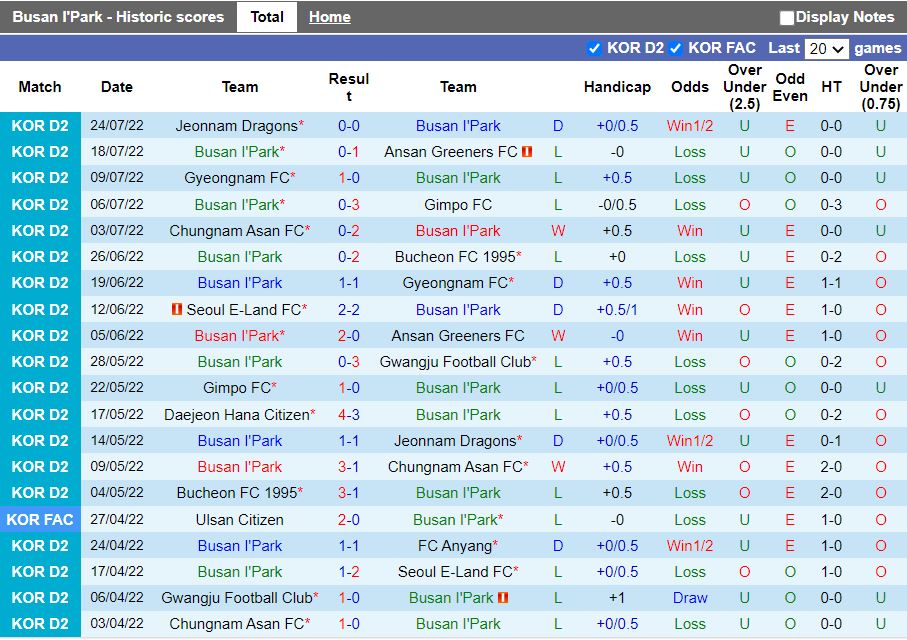Select the Date column header
The width and height of the screenshot is (907, 640).
click(x=117, y=87)
